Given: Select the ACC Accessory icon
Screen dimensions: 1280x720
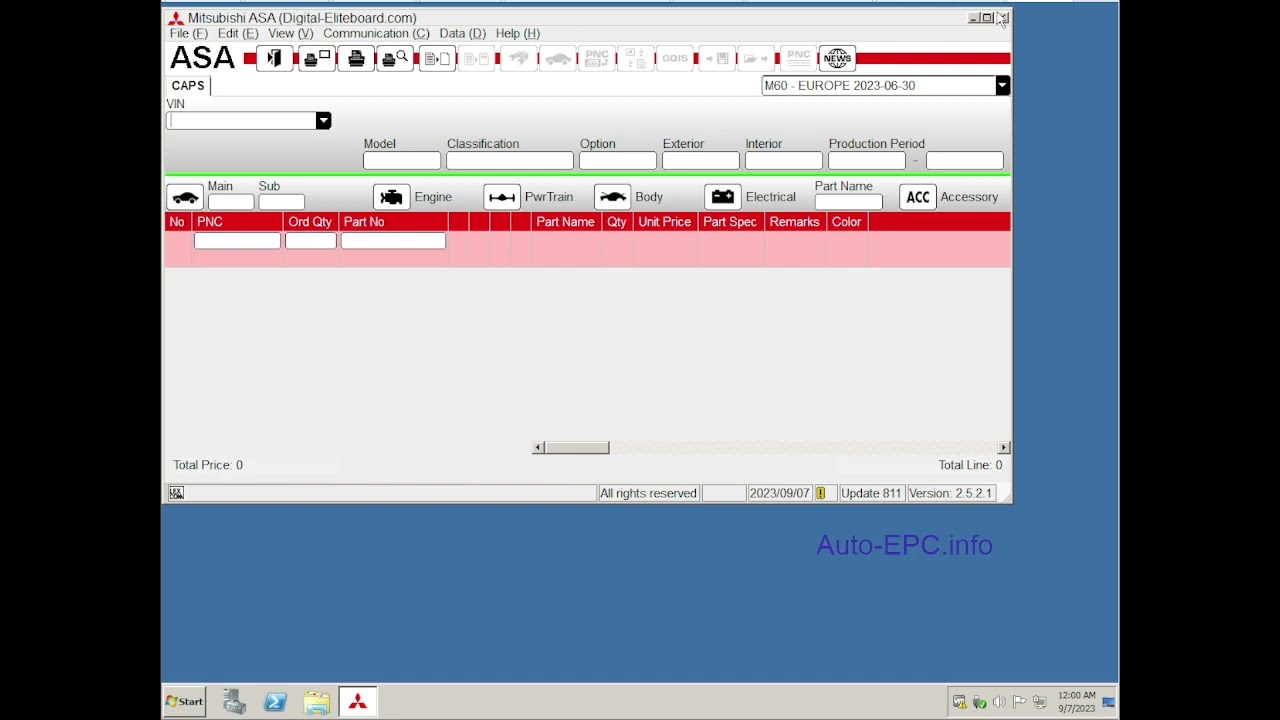Looking at the screenshot, I should (x=918, y=197).
